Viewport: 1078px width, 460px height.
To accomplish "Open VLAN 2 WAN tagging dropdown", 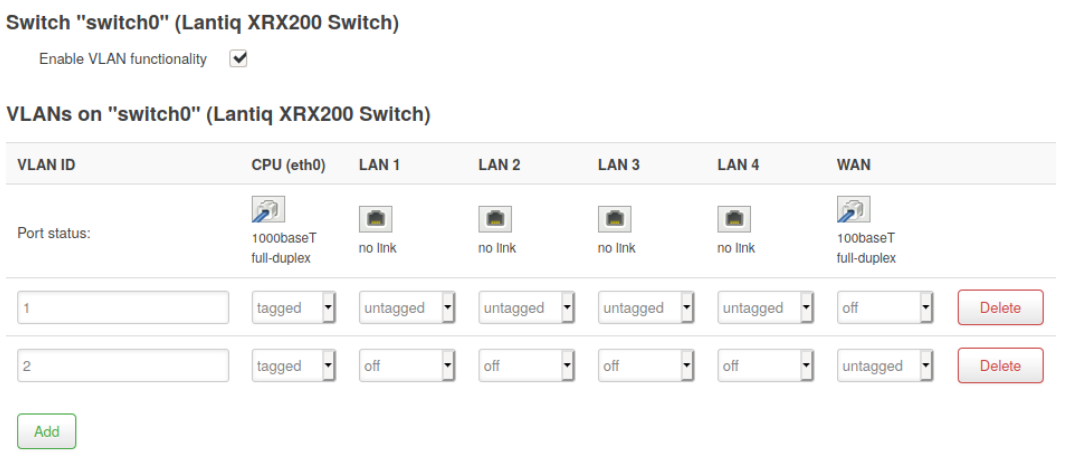I will pos(885,366).
